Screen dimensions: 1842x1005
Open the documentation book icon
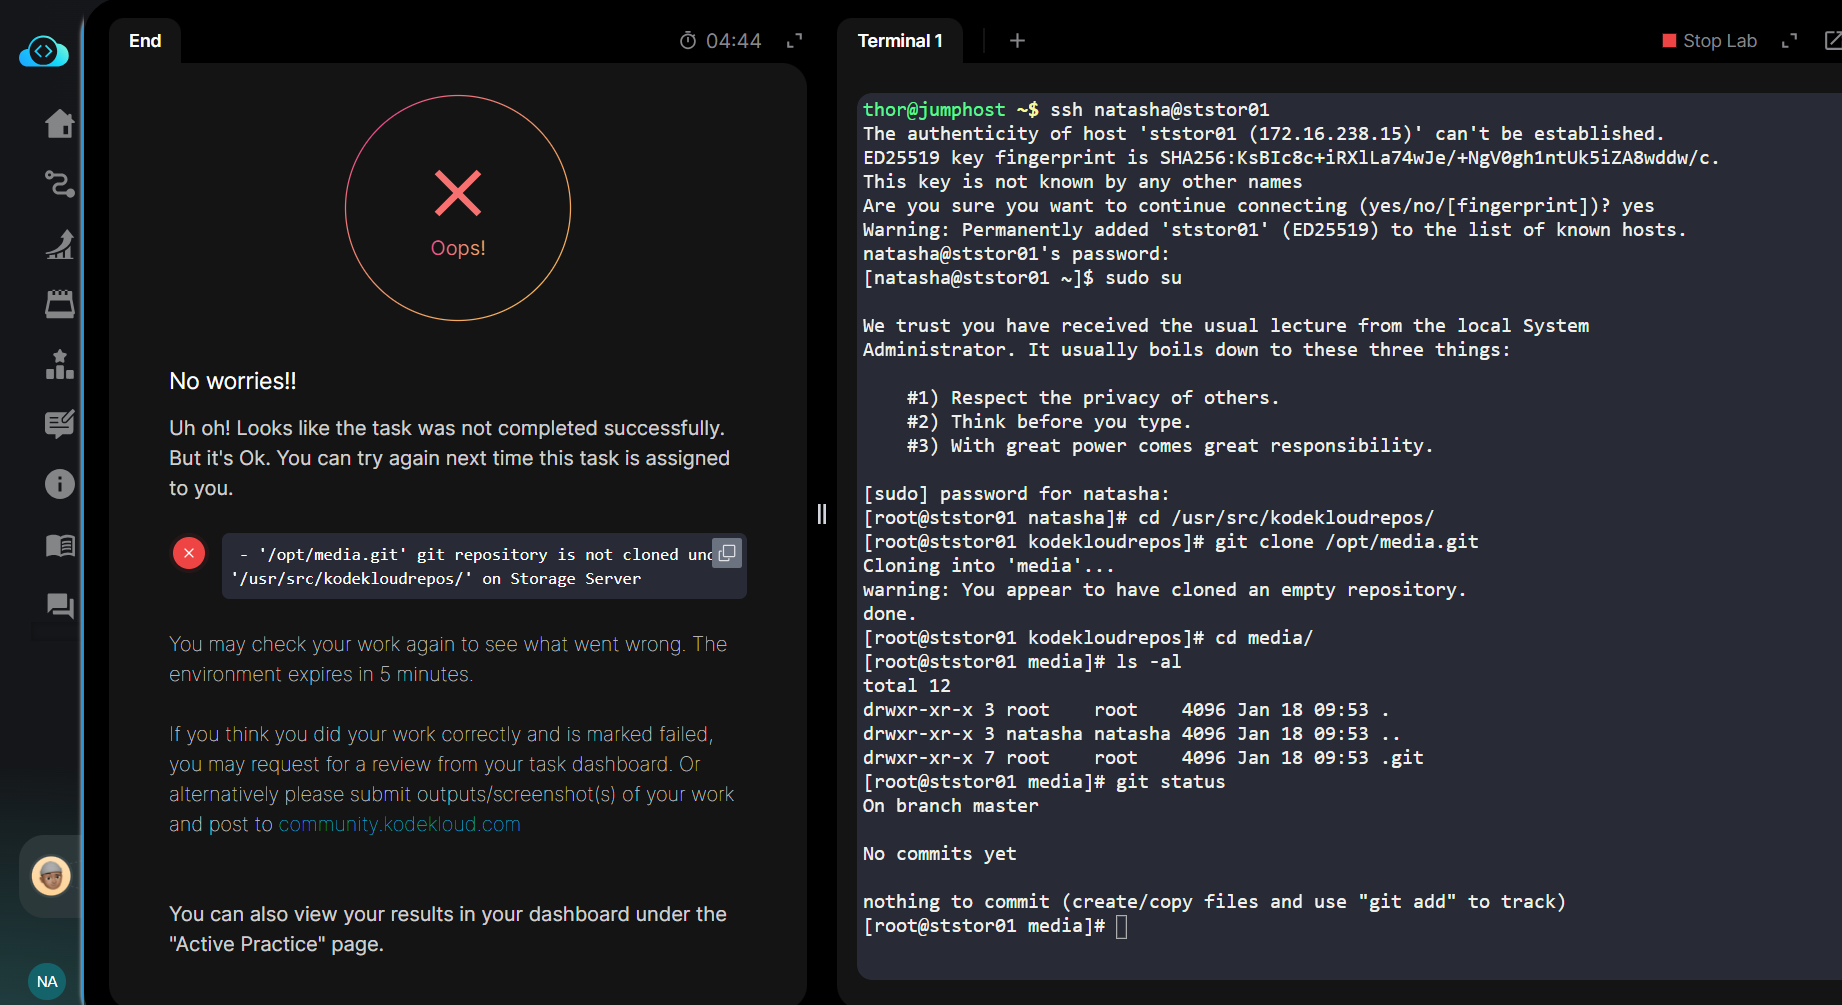coord(60,545)
